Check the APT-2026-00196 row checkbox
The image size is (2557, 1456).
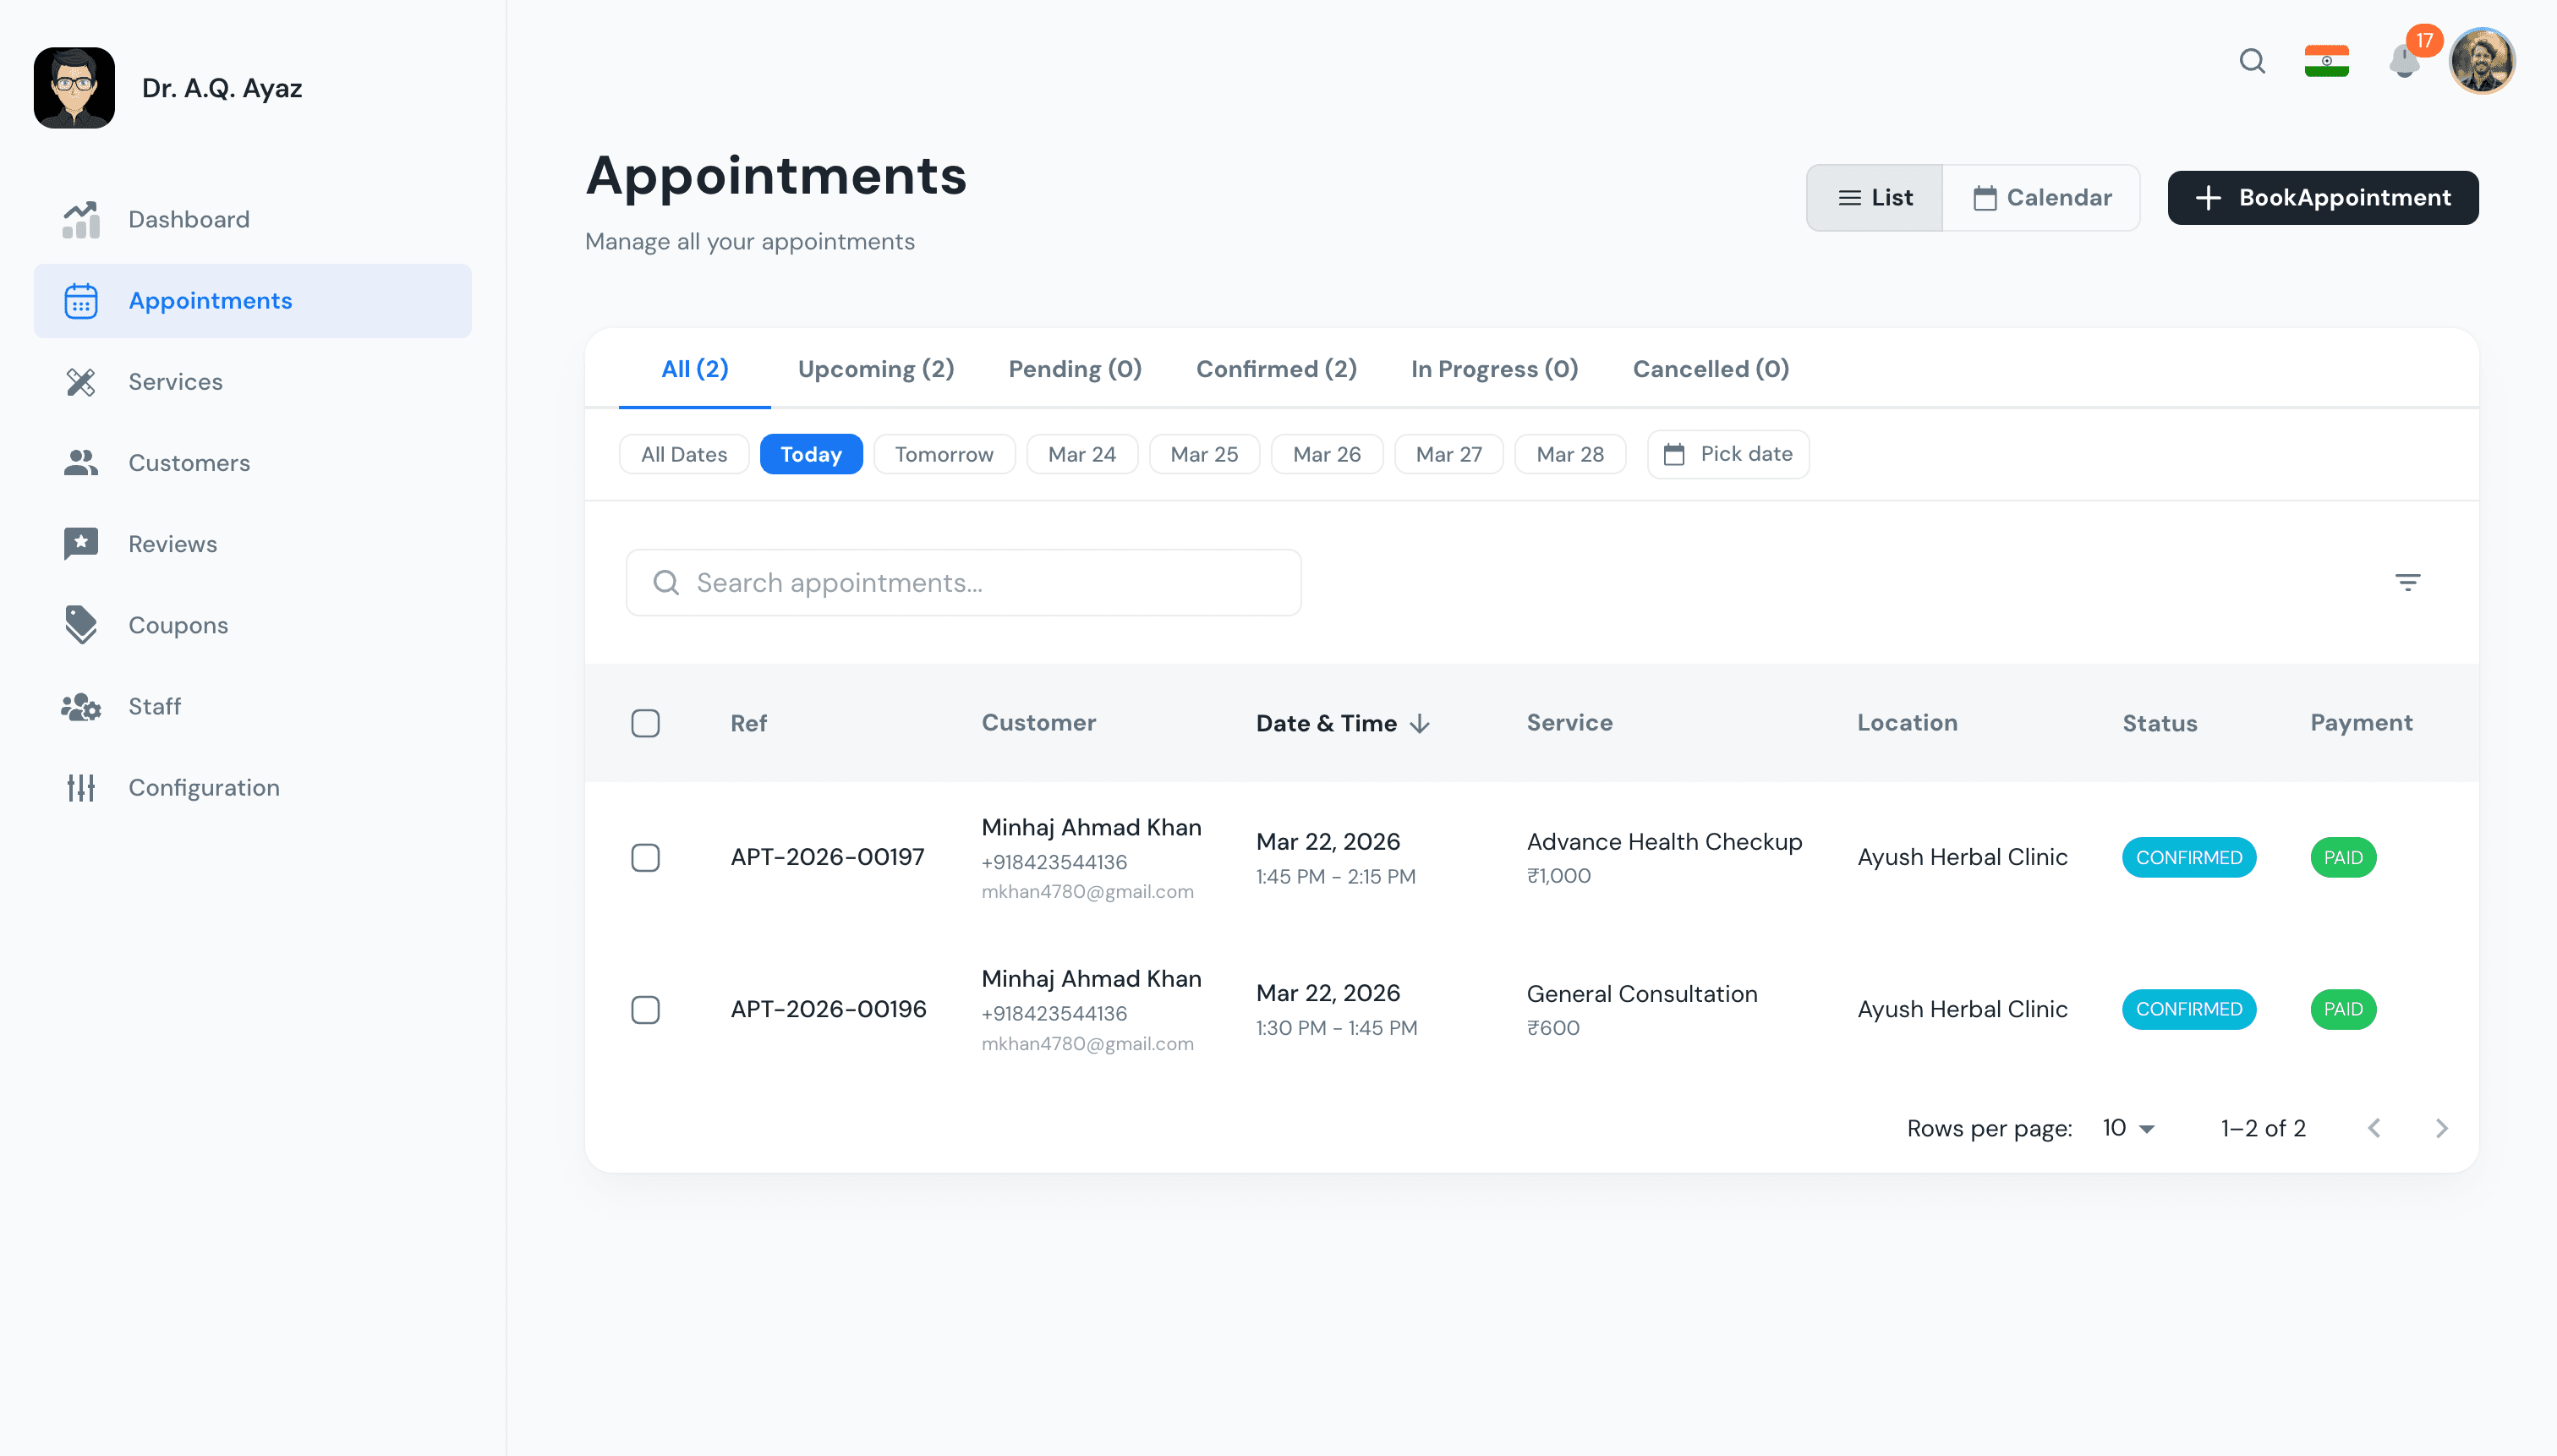tap(646, 1009)
